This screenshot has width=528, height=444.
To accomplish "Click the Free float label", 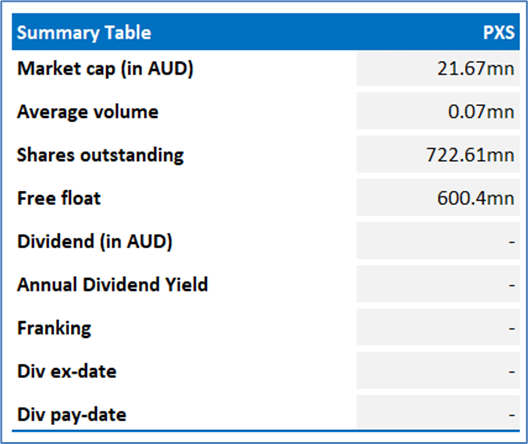I will tap(59, 198).
